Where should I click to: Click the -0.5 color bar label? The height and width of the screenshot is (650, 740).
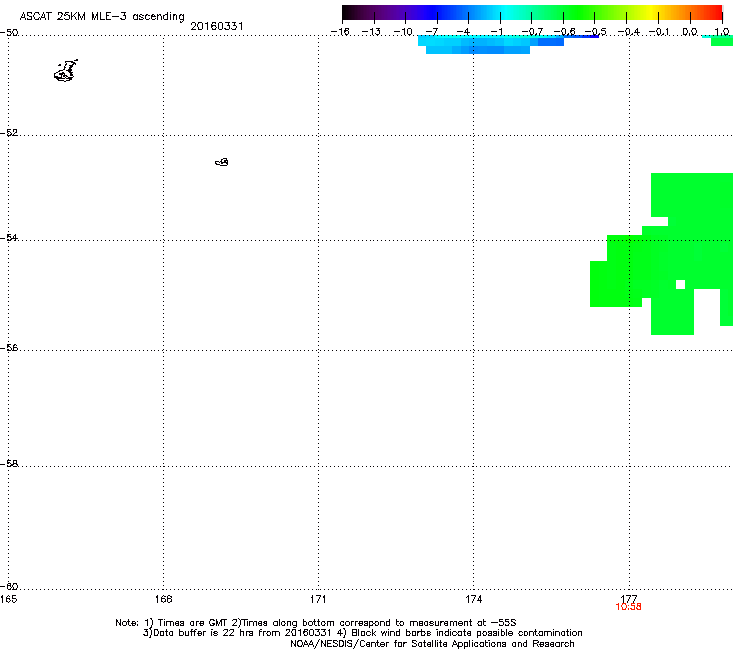click(596, 32)
